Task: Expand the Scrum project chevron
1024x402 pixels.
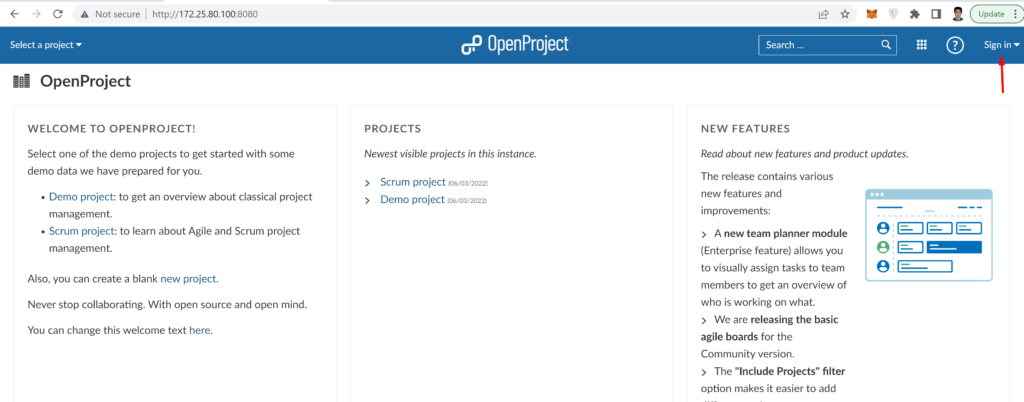Action: point(368,183)
